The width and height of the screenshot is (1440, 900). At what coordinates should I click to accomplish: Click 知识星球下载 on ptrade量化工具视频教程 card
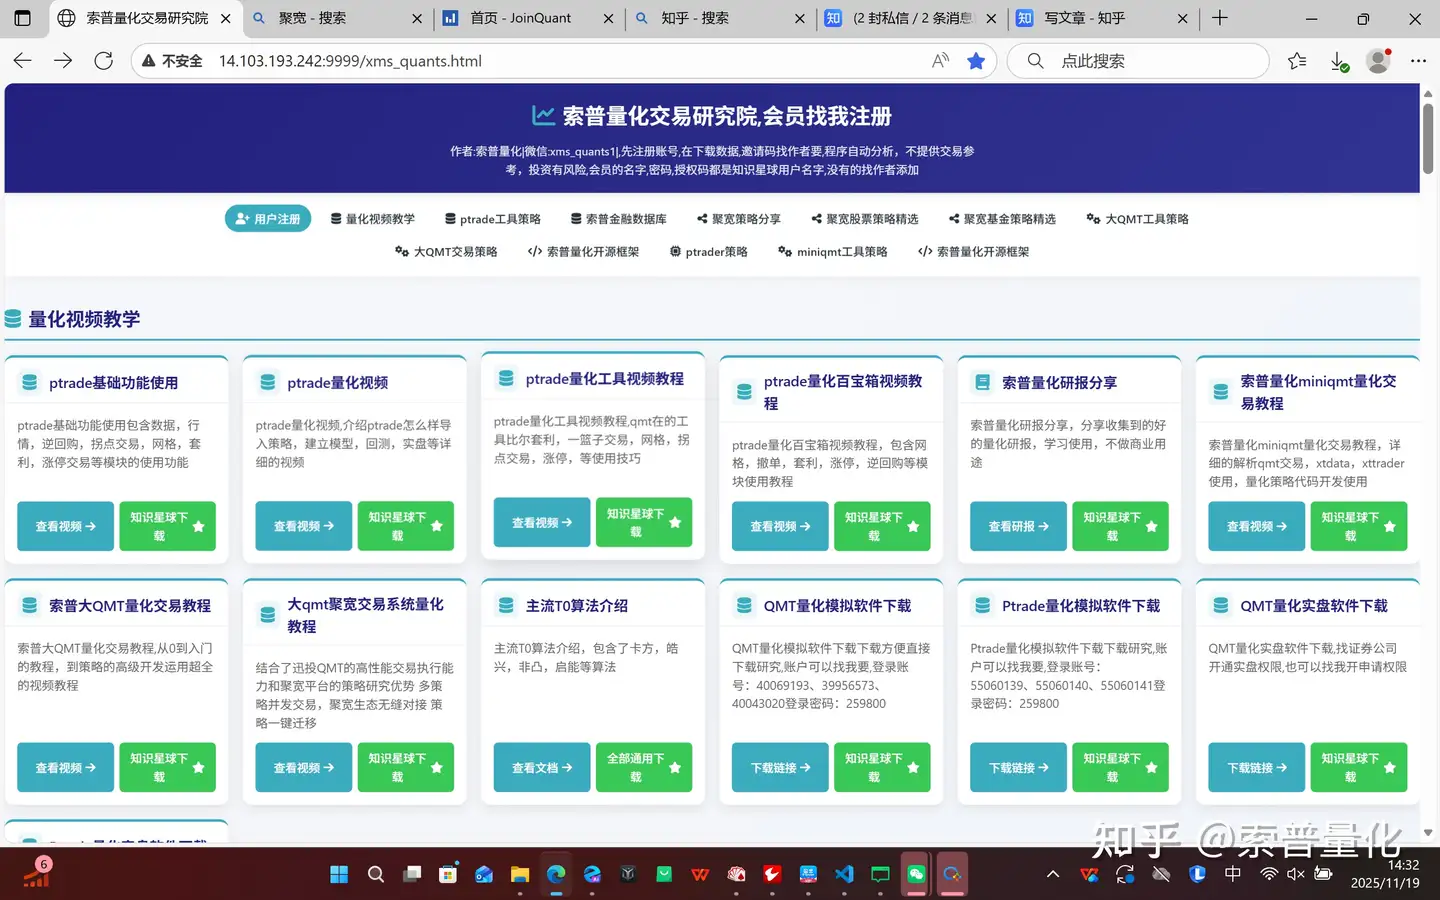[x=644, y=522]
